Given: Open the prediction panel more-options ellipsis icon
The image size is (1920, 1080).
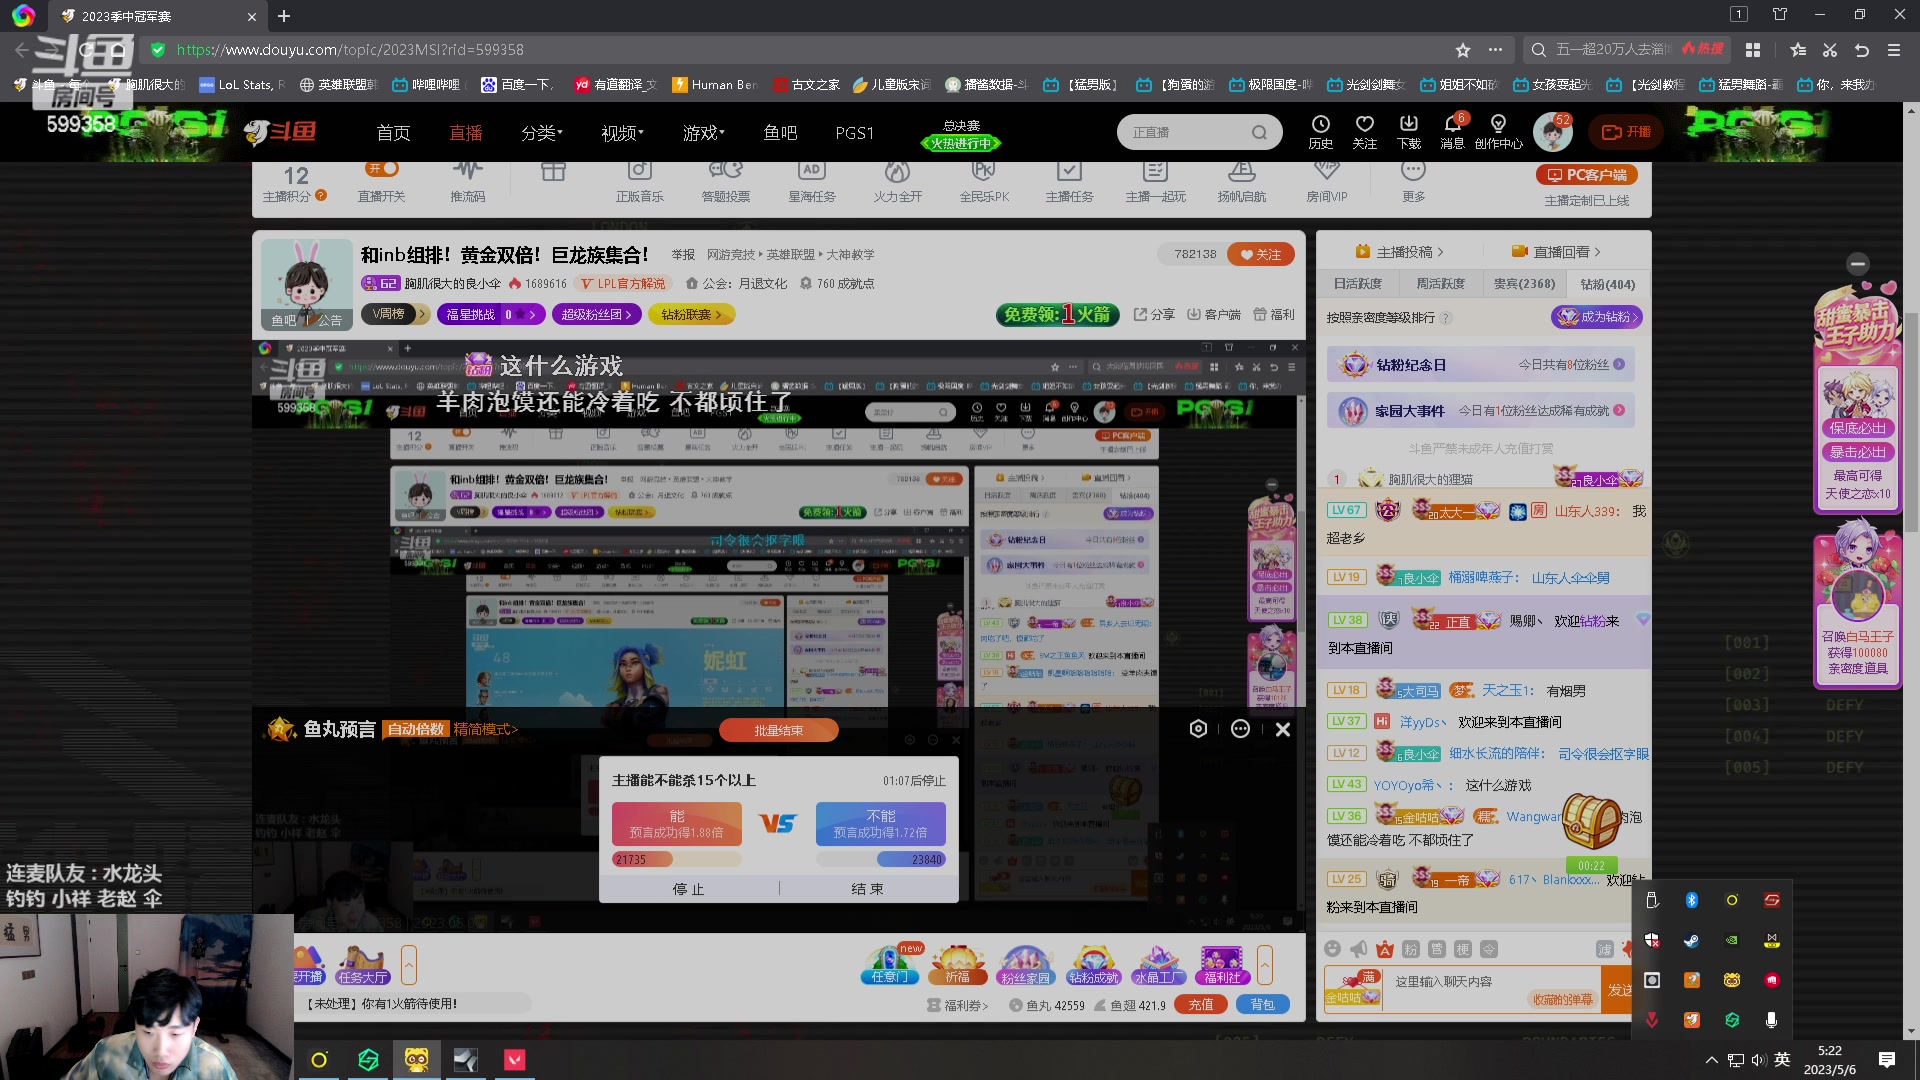Looking at the screenshot, I should (1240, 729).
